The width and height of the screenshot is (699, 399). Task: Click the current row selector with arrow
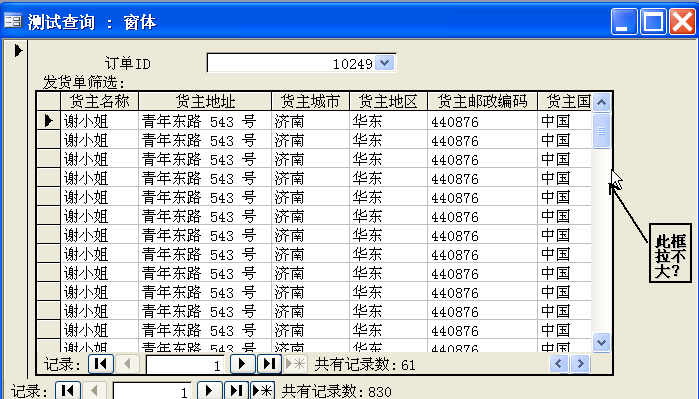coord(49,120)
